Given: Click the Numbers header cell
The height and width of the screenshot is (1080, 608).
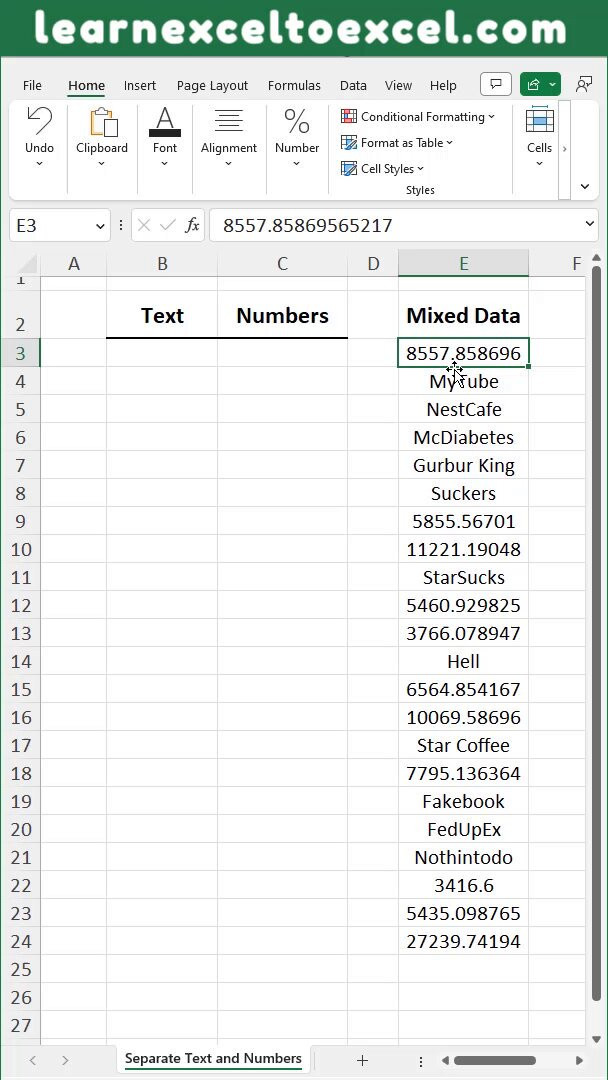Looking at the screenshot, I should (x=282, y=315).
